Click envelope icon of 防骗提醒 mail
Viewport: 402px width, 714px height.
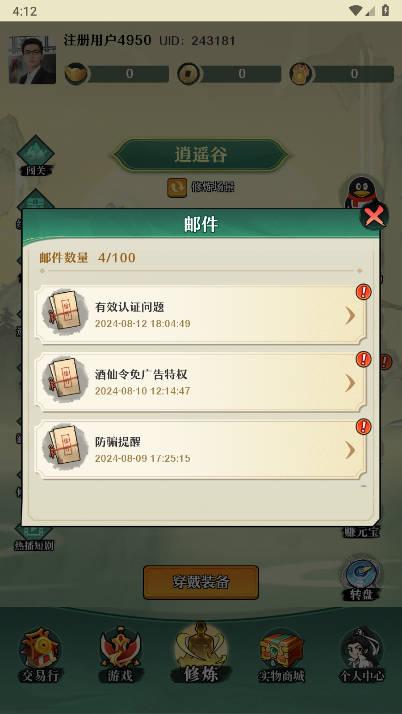(65, 447)
